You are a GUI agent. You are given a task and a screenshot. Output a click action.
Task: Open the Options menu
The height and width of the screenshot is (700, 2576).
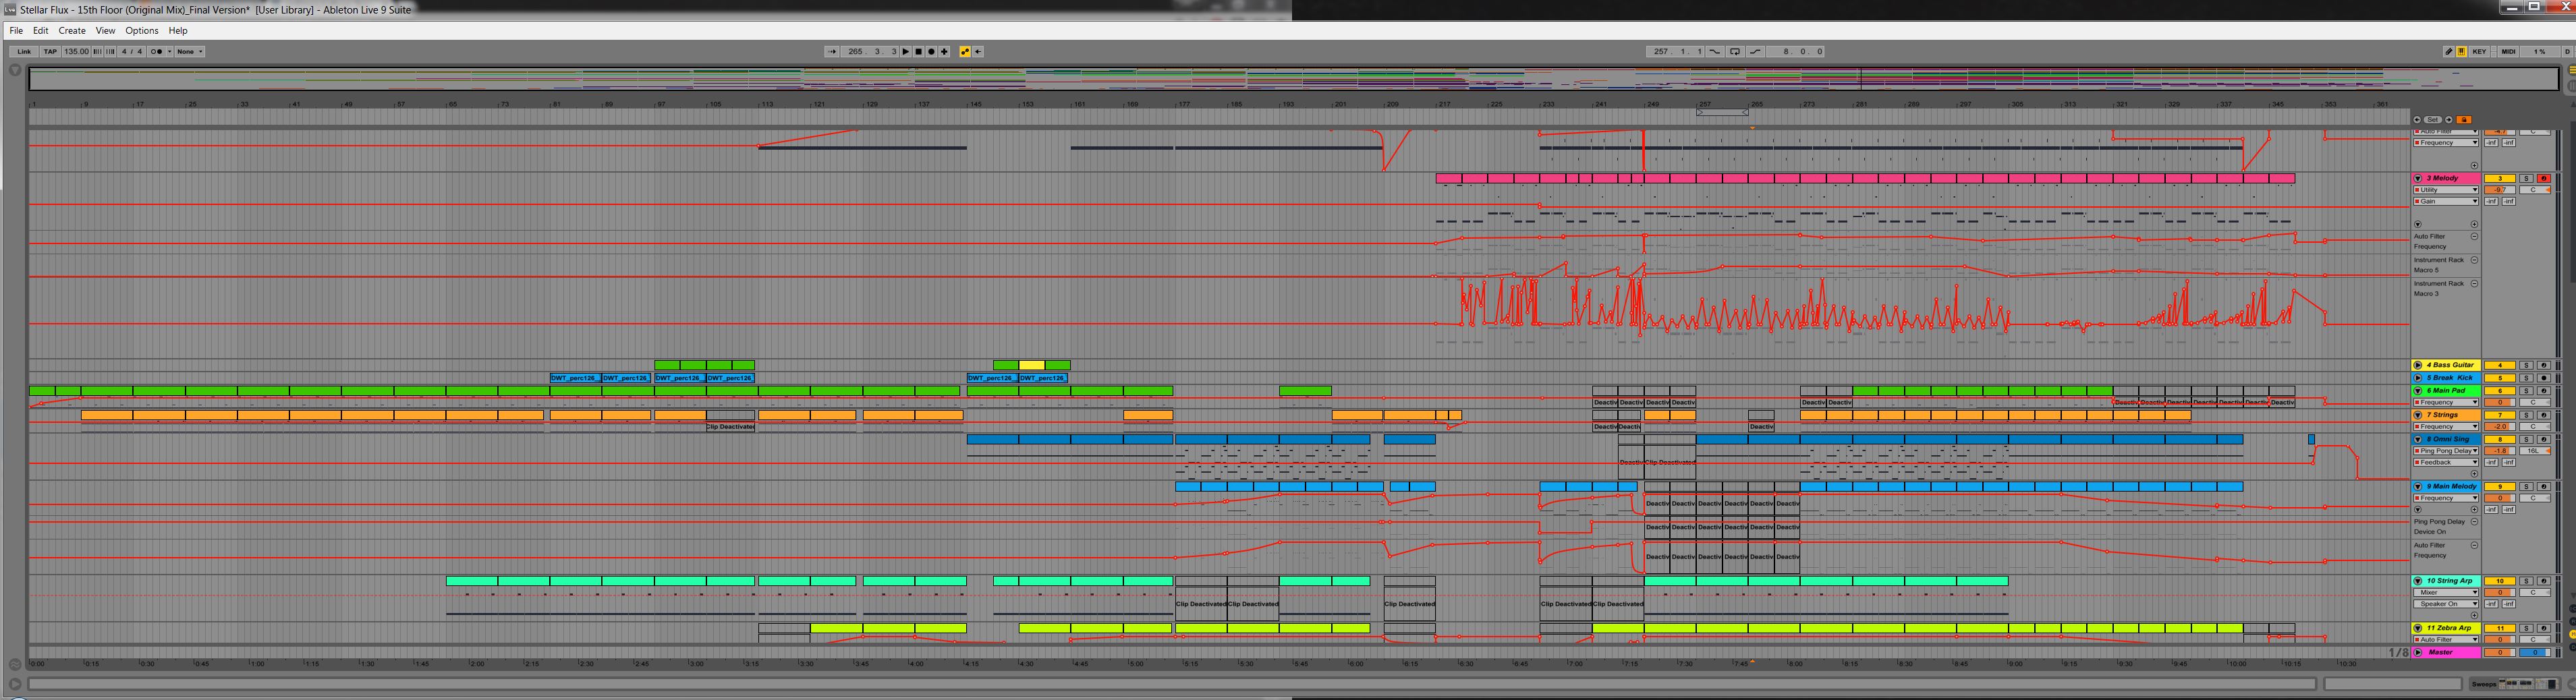pyautogui.click(x=142, y=31)
